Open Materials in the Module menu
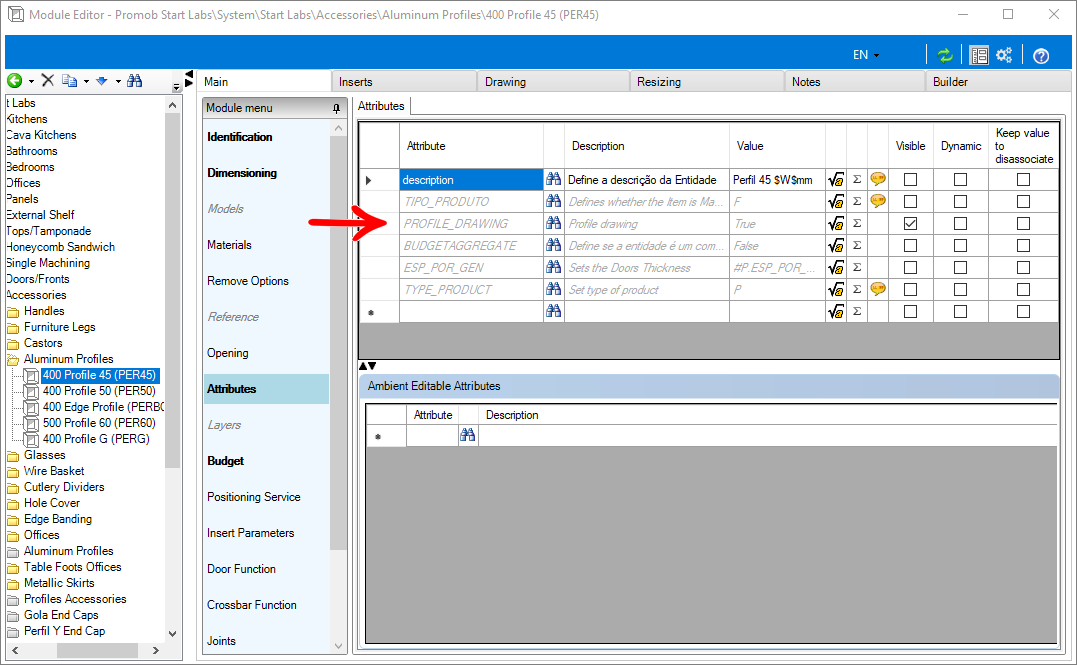This screenshot has height=665, width=1077. (229, 245)
